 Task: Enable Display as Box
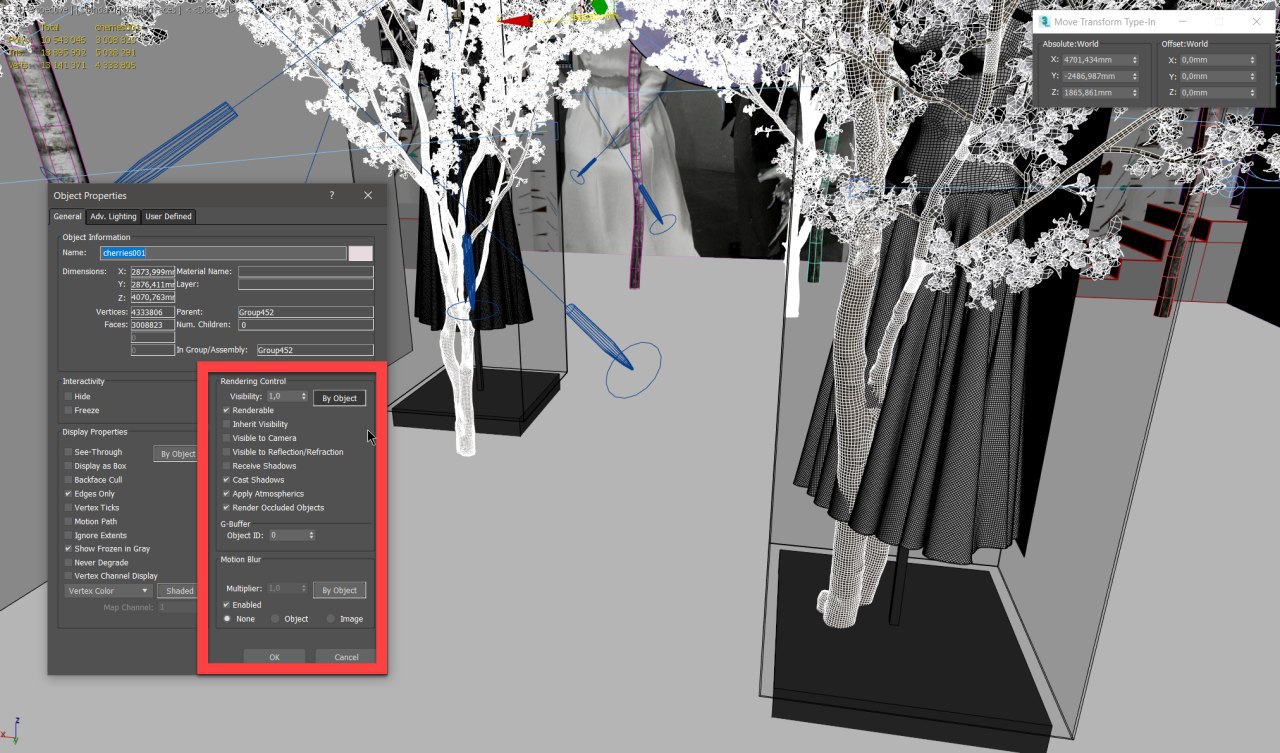click(69, 466)
